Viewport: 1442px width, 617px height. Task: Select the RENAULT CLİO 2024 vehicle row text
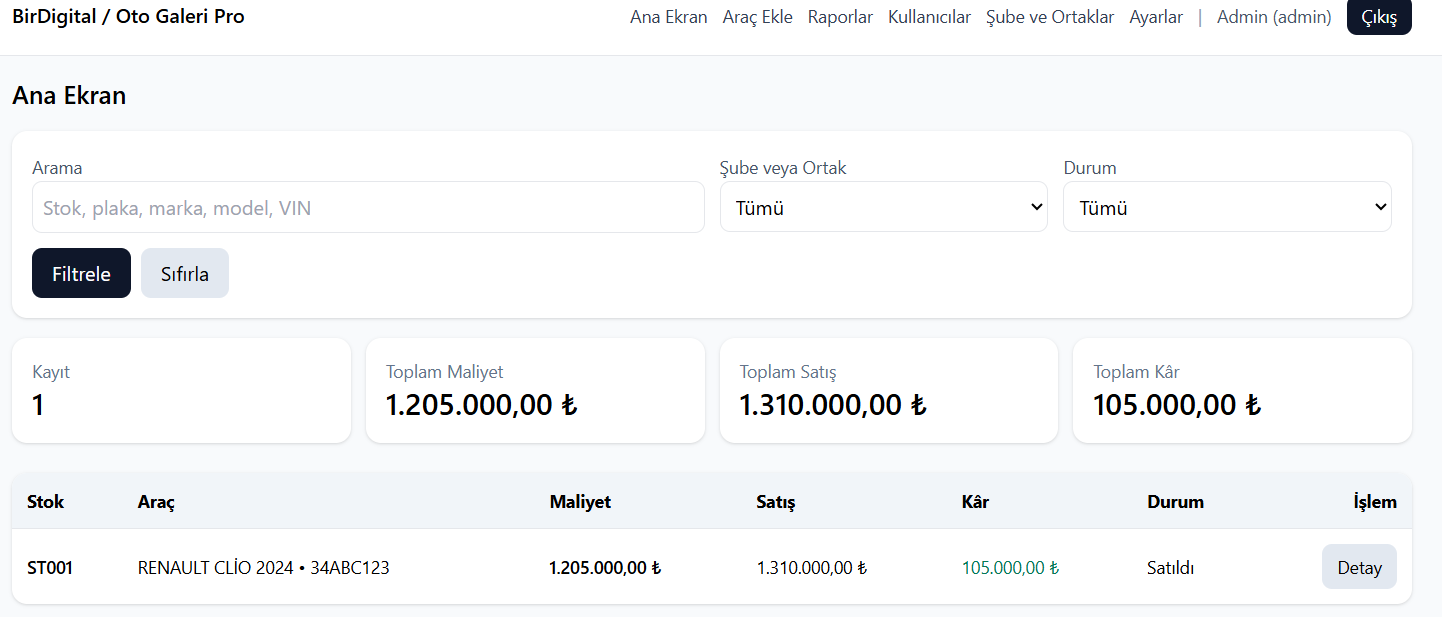point(263,568)
